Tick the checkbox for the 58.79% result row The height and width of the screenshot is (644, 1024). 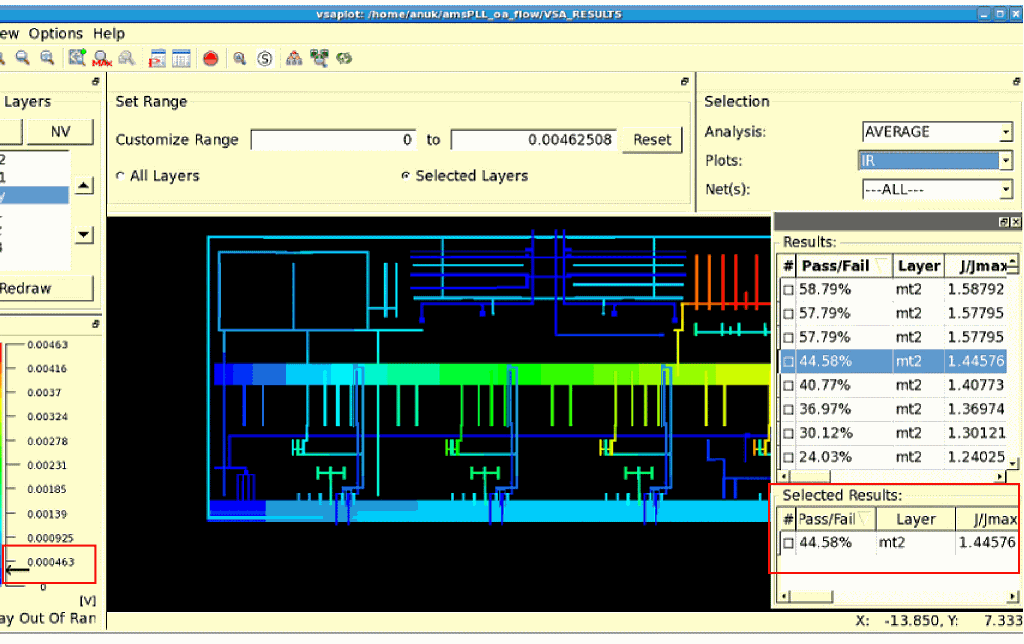click(x=788, y=290)
